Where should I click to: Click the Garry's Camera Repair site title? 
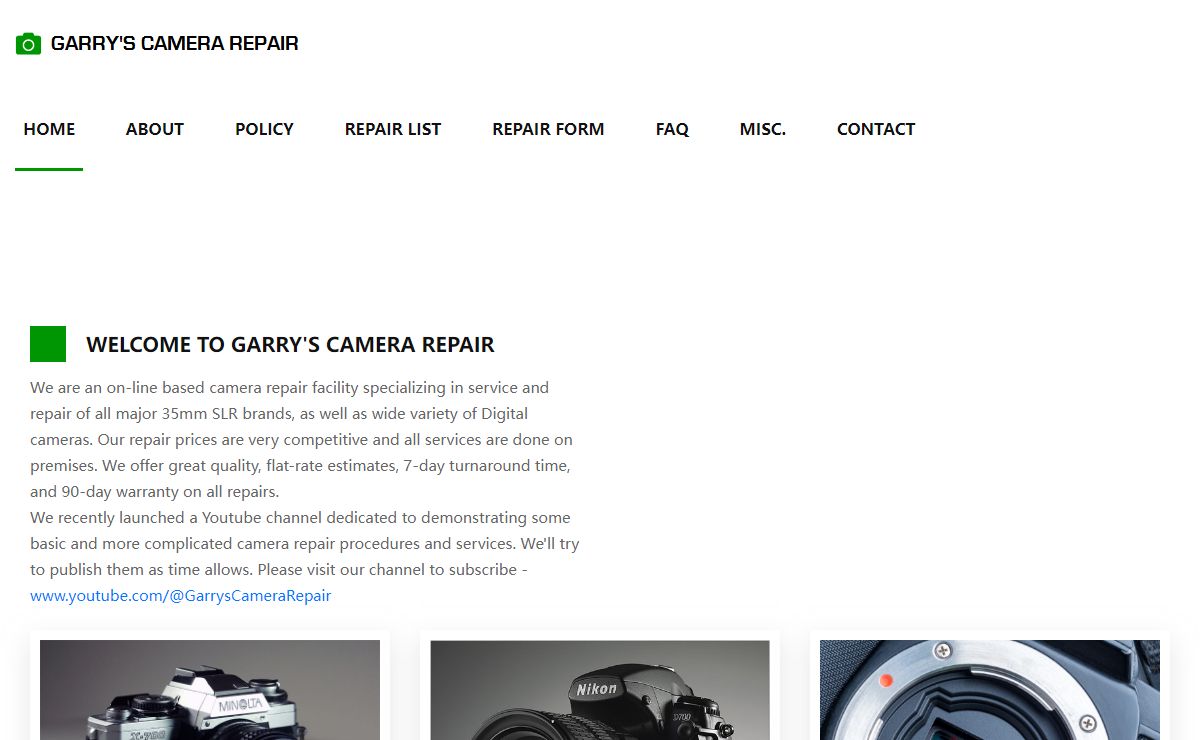[174, 43]
